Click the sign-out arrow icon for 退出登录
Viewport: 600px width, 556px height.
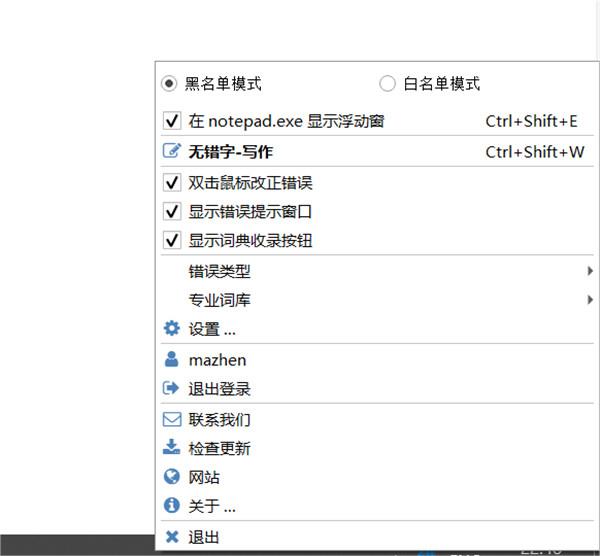click(x=171, y=389)
